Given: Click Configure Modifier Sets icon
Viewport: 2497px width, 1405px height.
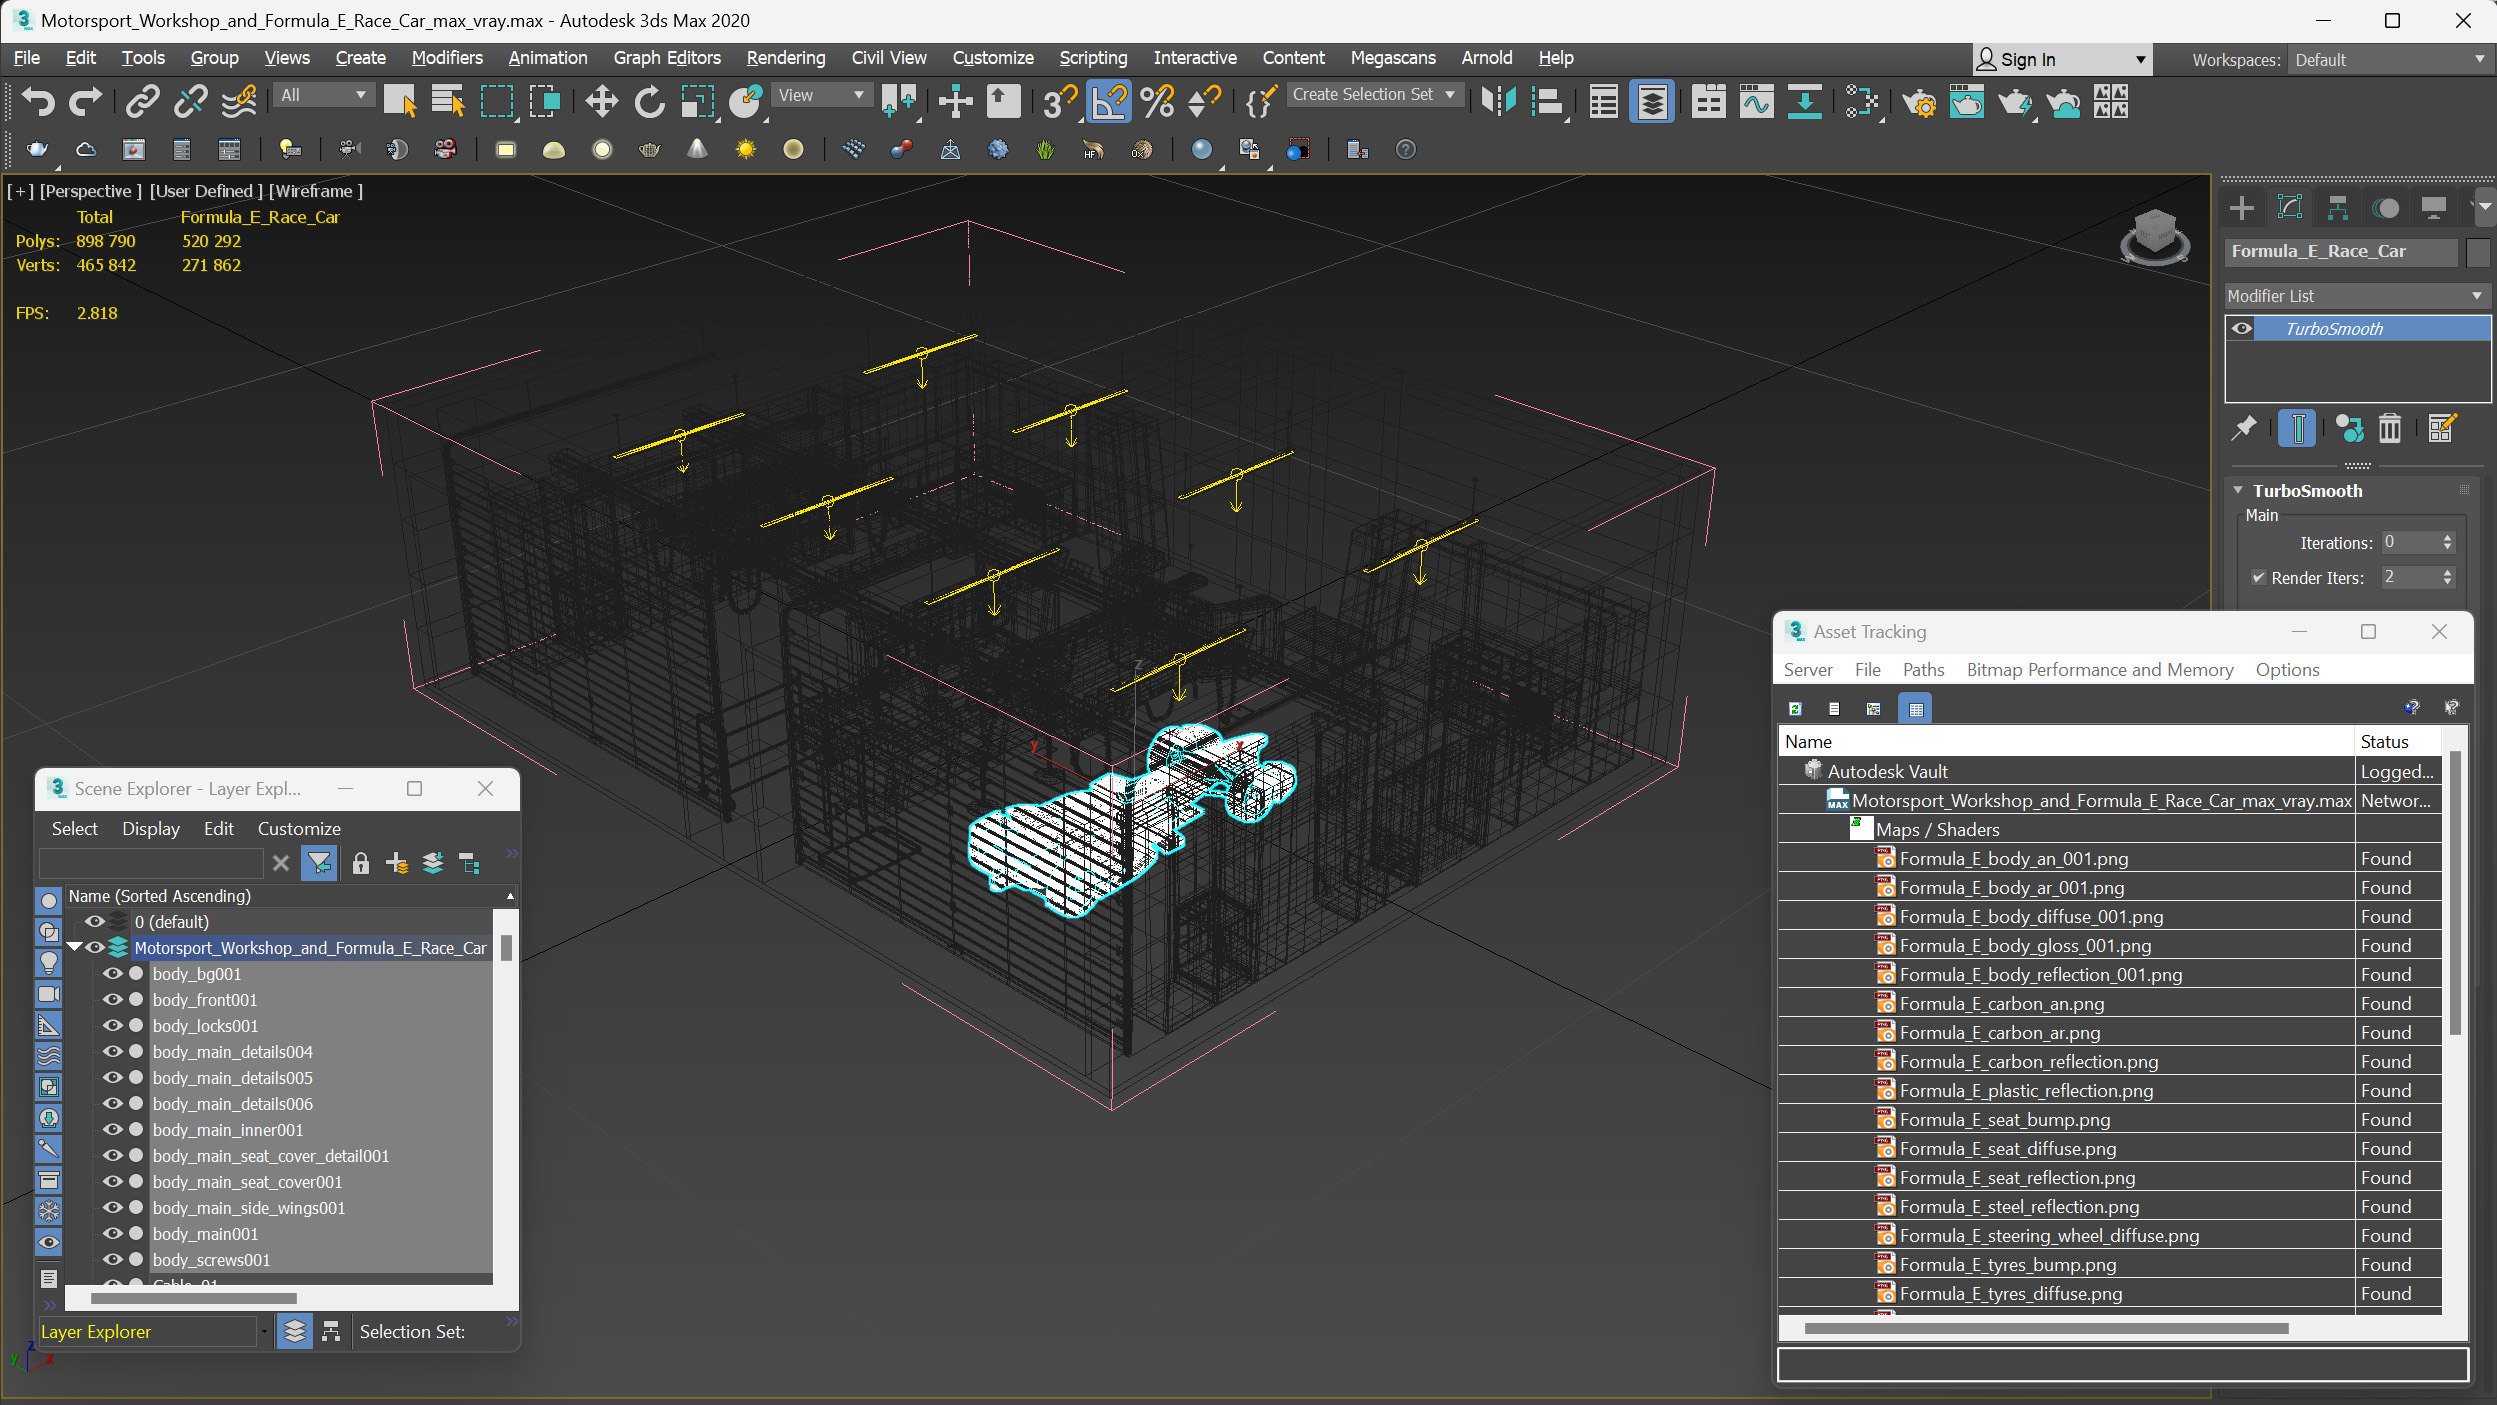Looking at the screenshot, I should pos(2441,428).
